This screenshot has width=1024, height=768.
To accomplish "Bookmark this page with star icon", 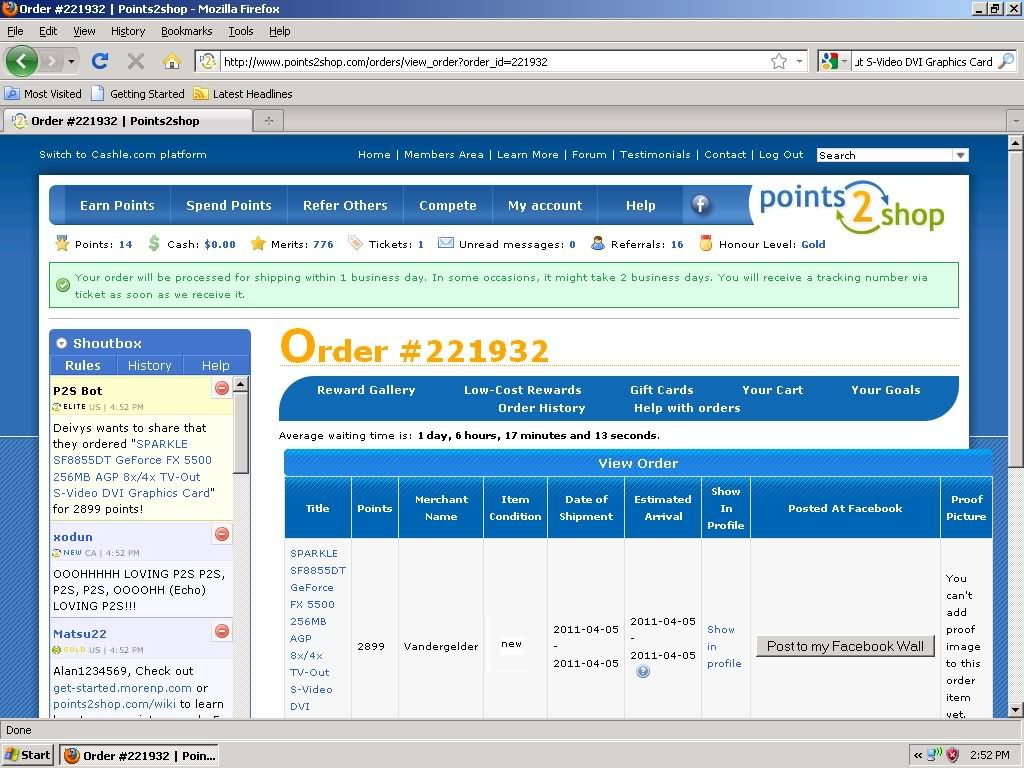I will 778,61.
